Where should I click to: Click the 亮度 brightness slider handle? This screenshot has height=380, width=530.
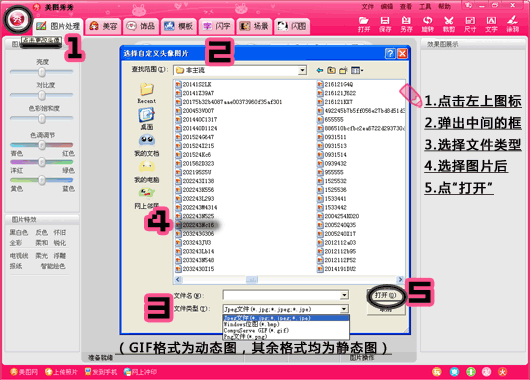coord(42,72)
